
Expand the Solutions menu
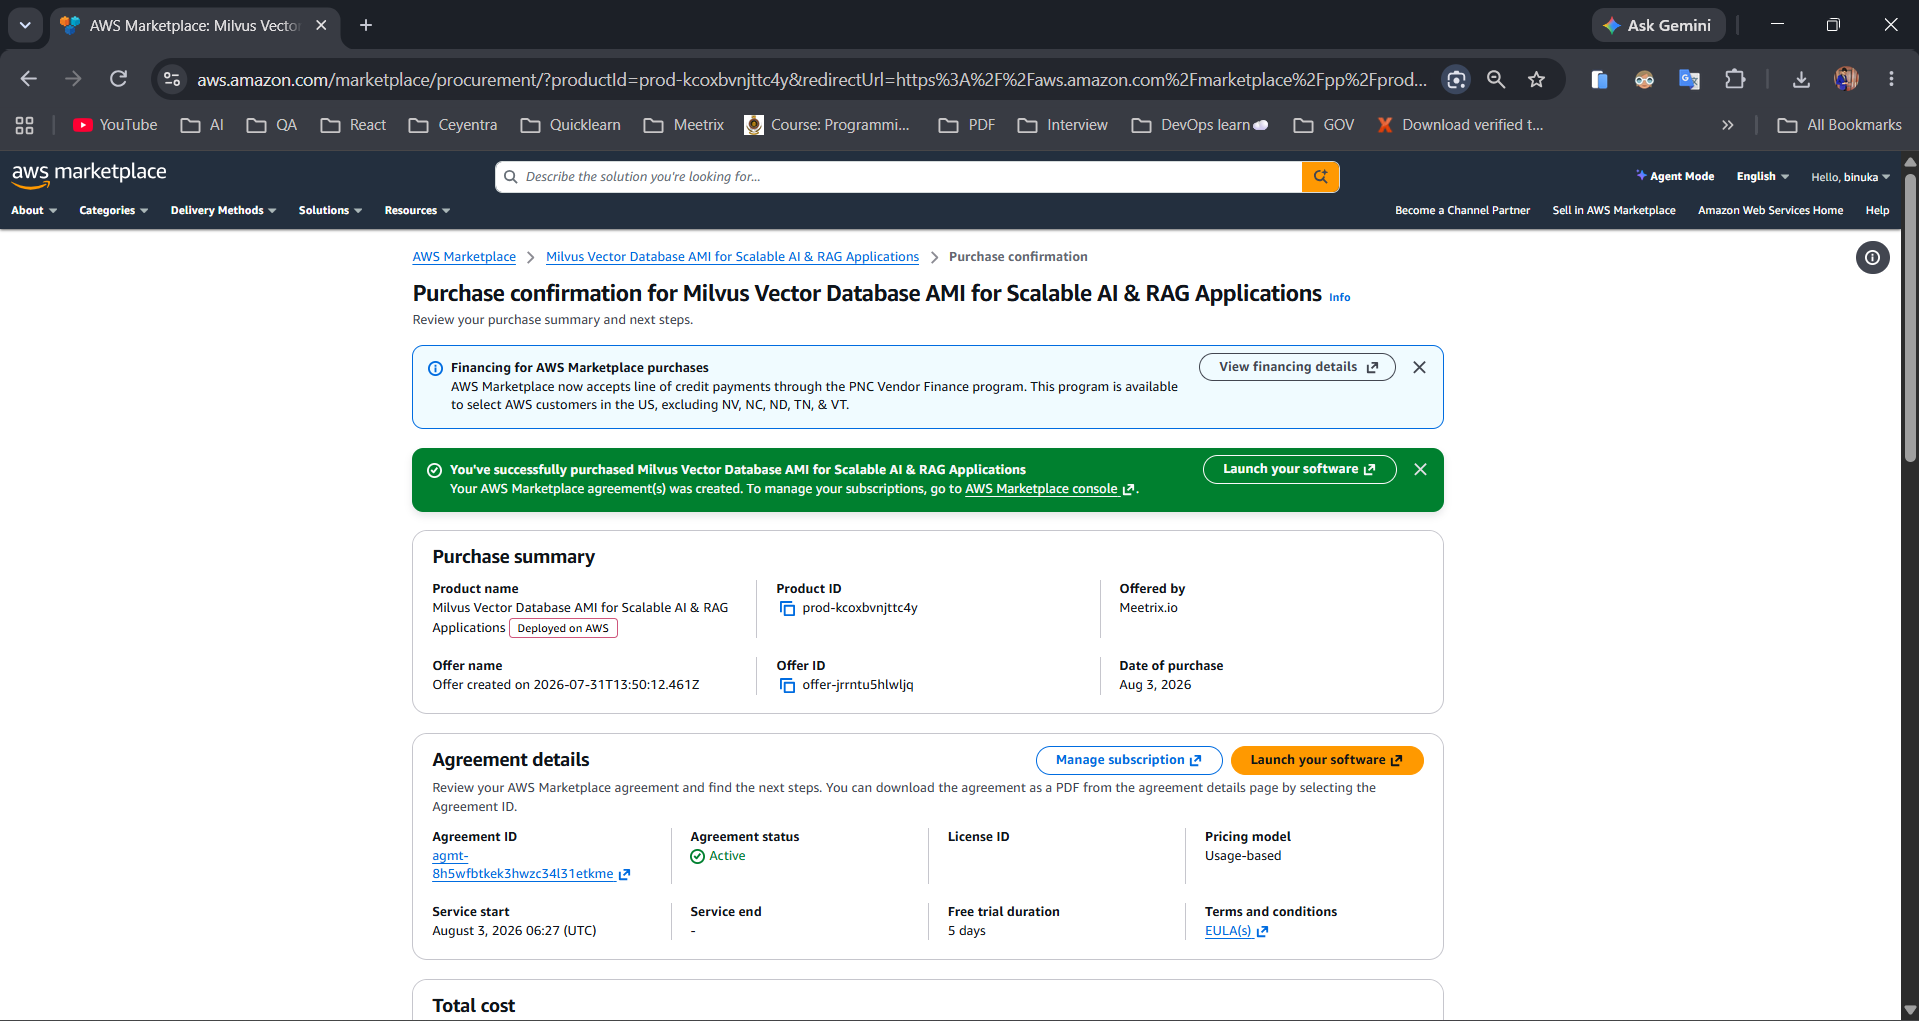click(330, 210)
